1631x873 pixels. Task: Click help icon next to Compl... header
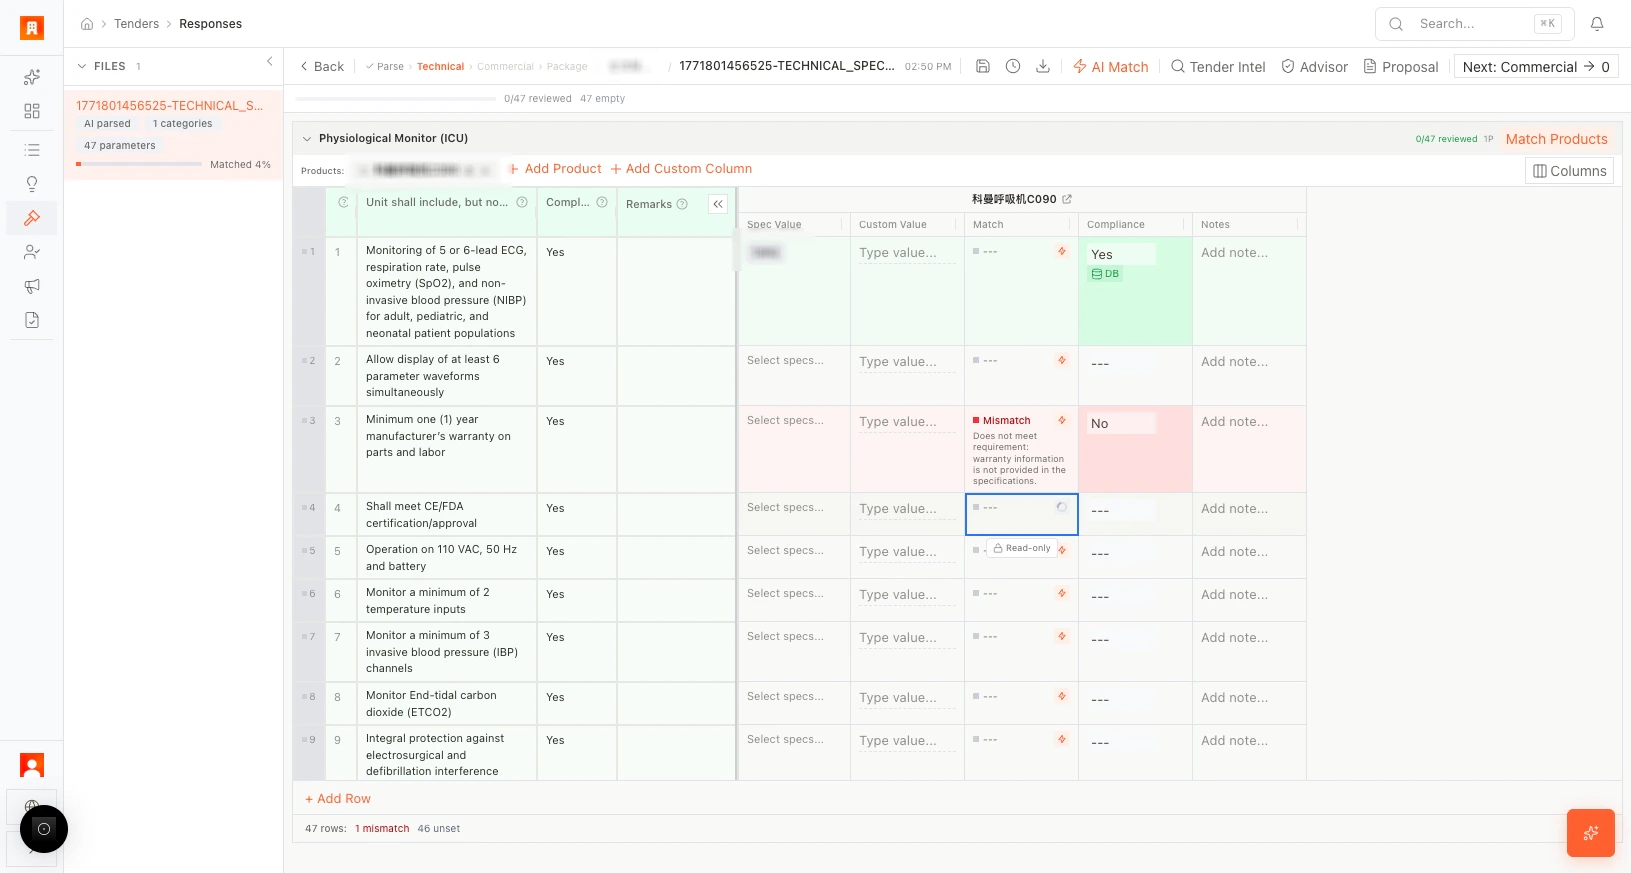point(602,202)
